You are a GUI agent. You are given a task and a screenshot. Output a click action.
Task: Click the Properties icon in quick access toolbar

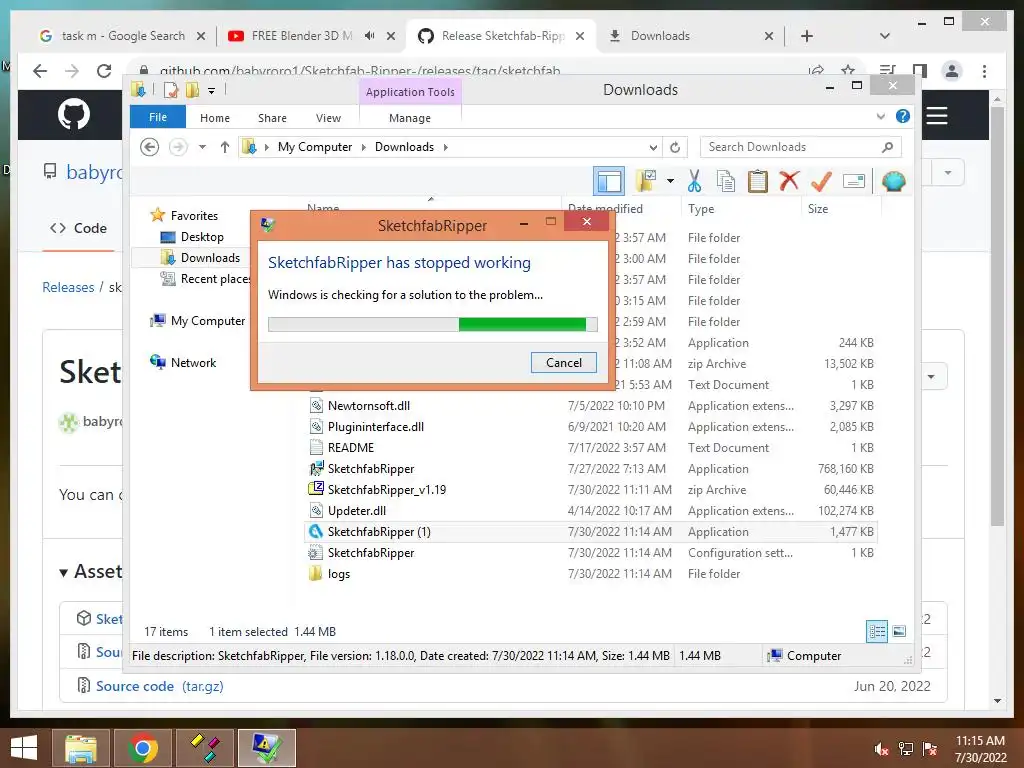(170, 90)
